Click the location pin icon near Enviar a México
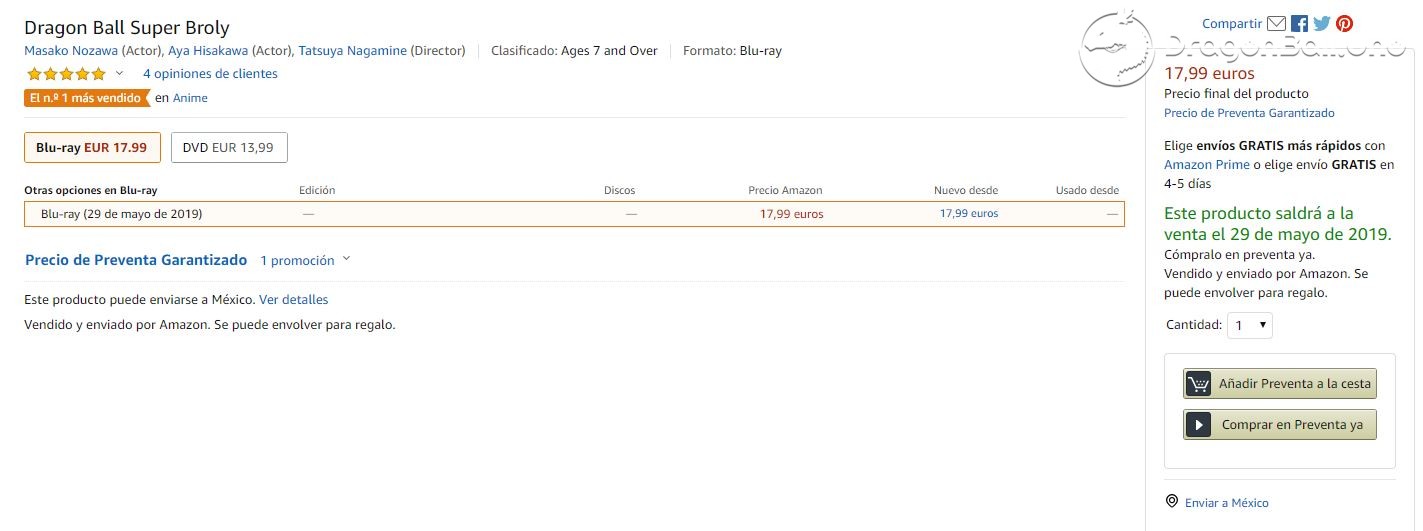Viewport: 1423px width, 531px height. click(x=1172, y=502)
